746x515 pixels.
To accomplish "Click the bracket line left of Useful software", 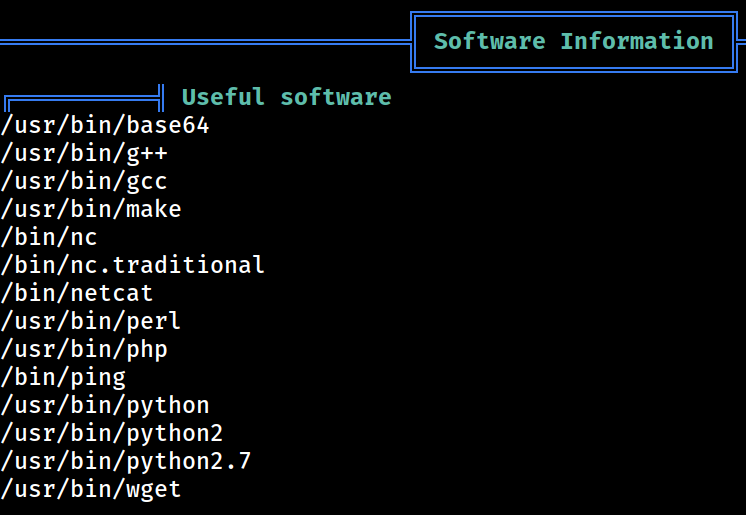I will click(84, 98).
